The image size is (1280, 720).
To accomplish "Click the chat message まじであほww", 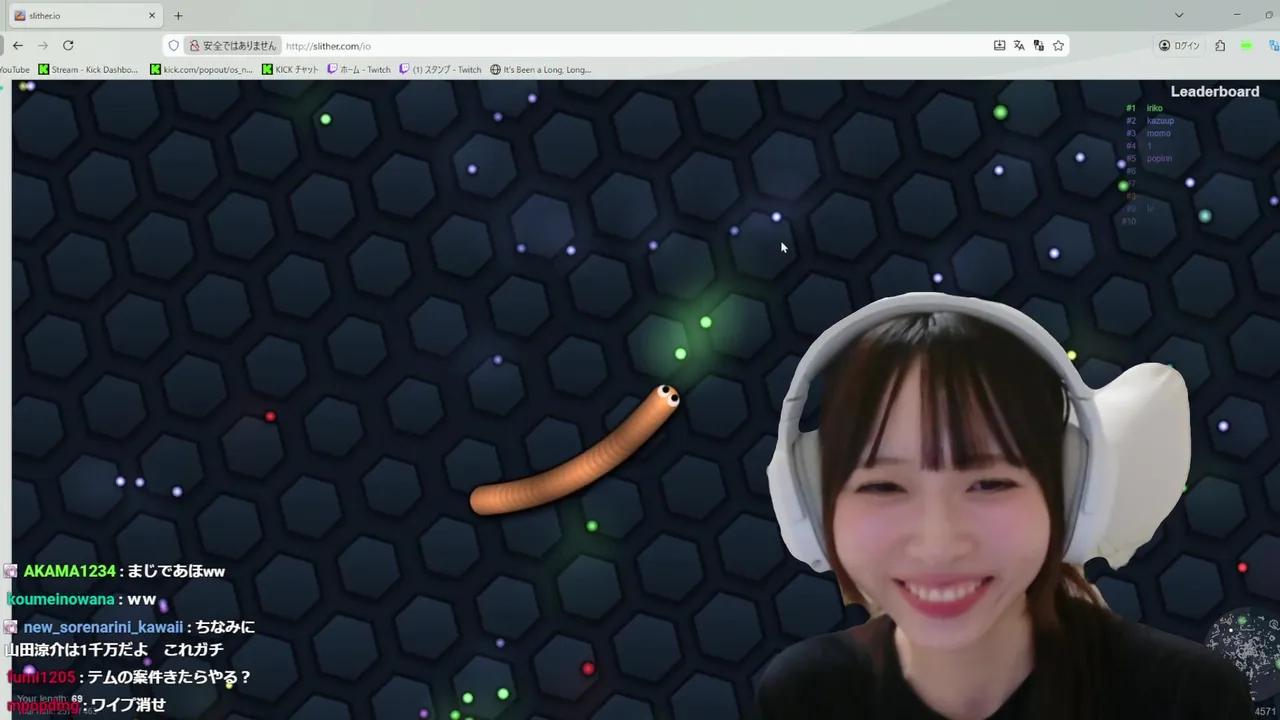I will [x=177, y=571].
